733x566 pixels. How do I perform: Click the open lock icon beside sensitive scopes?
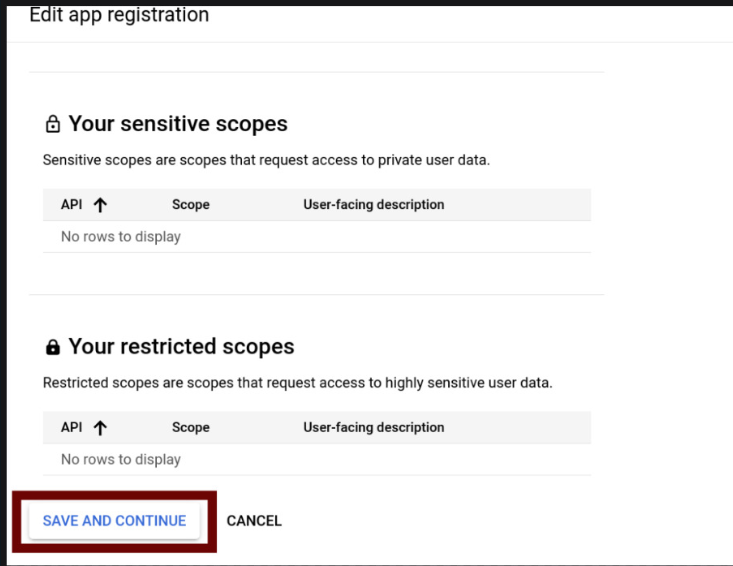tap(52, 125)
